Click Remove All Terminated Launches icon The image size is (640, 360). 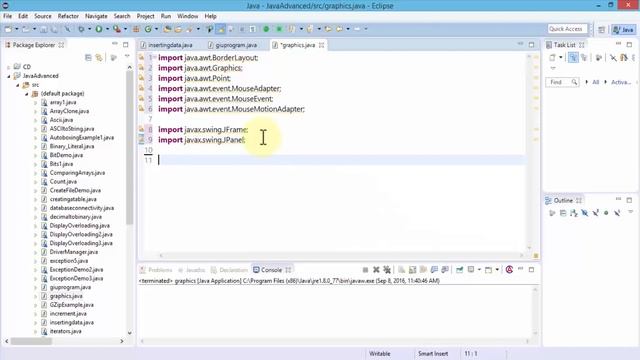tap(387, 270)
